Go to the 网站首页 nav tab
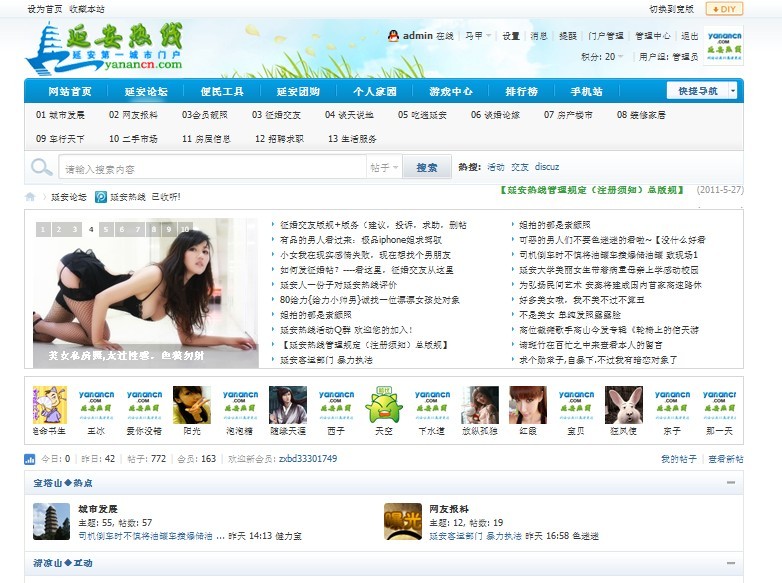 [70, 92]
